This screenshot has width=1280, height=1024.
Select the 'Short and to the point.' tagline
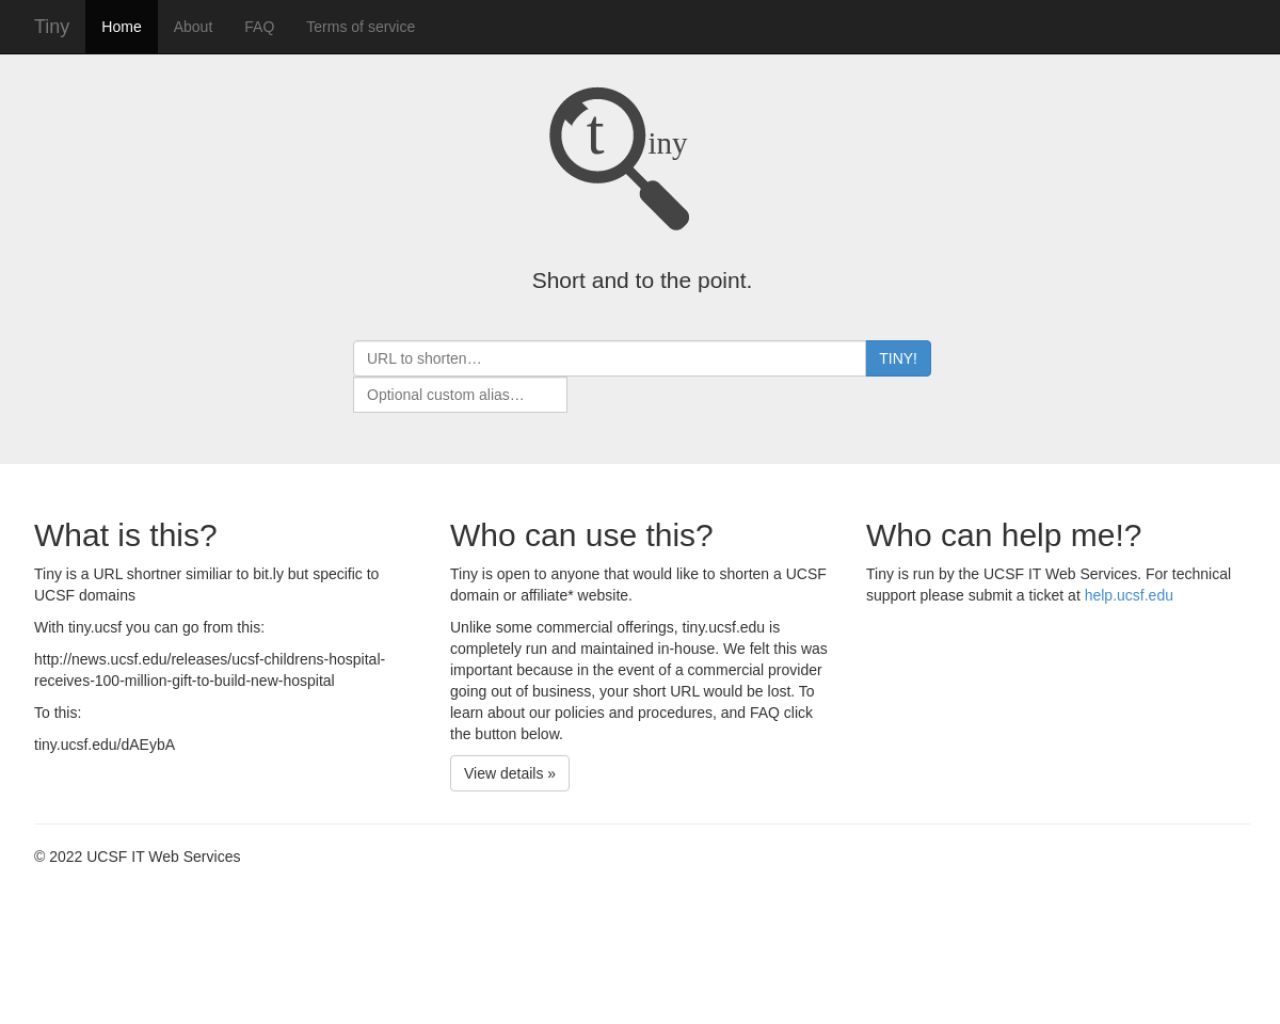pos(642,281)
